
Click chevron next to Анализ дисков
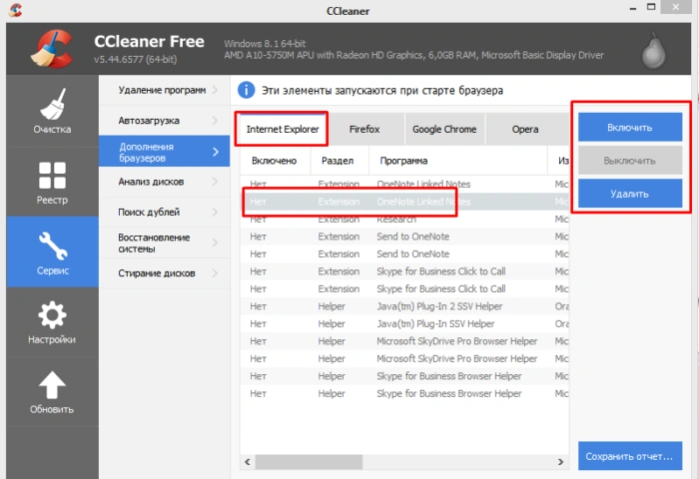point(215,182)
